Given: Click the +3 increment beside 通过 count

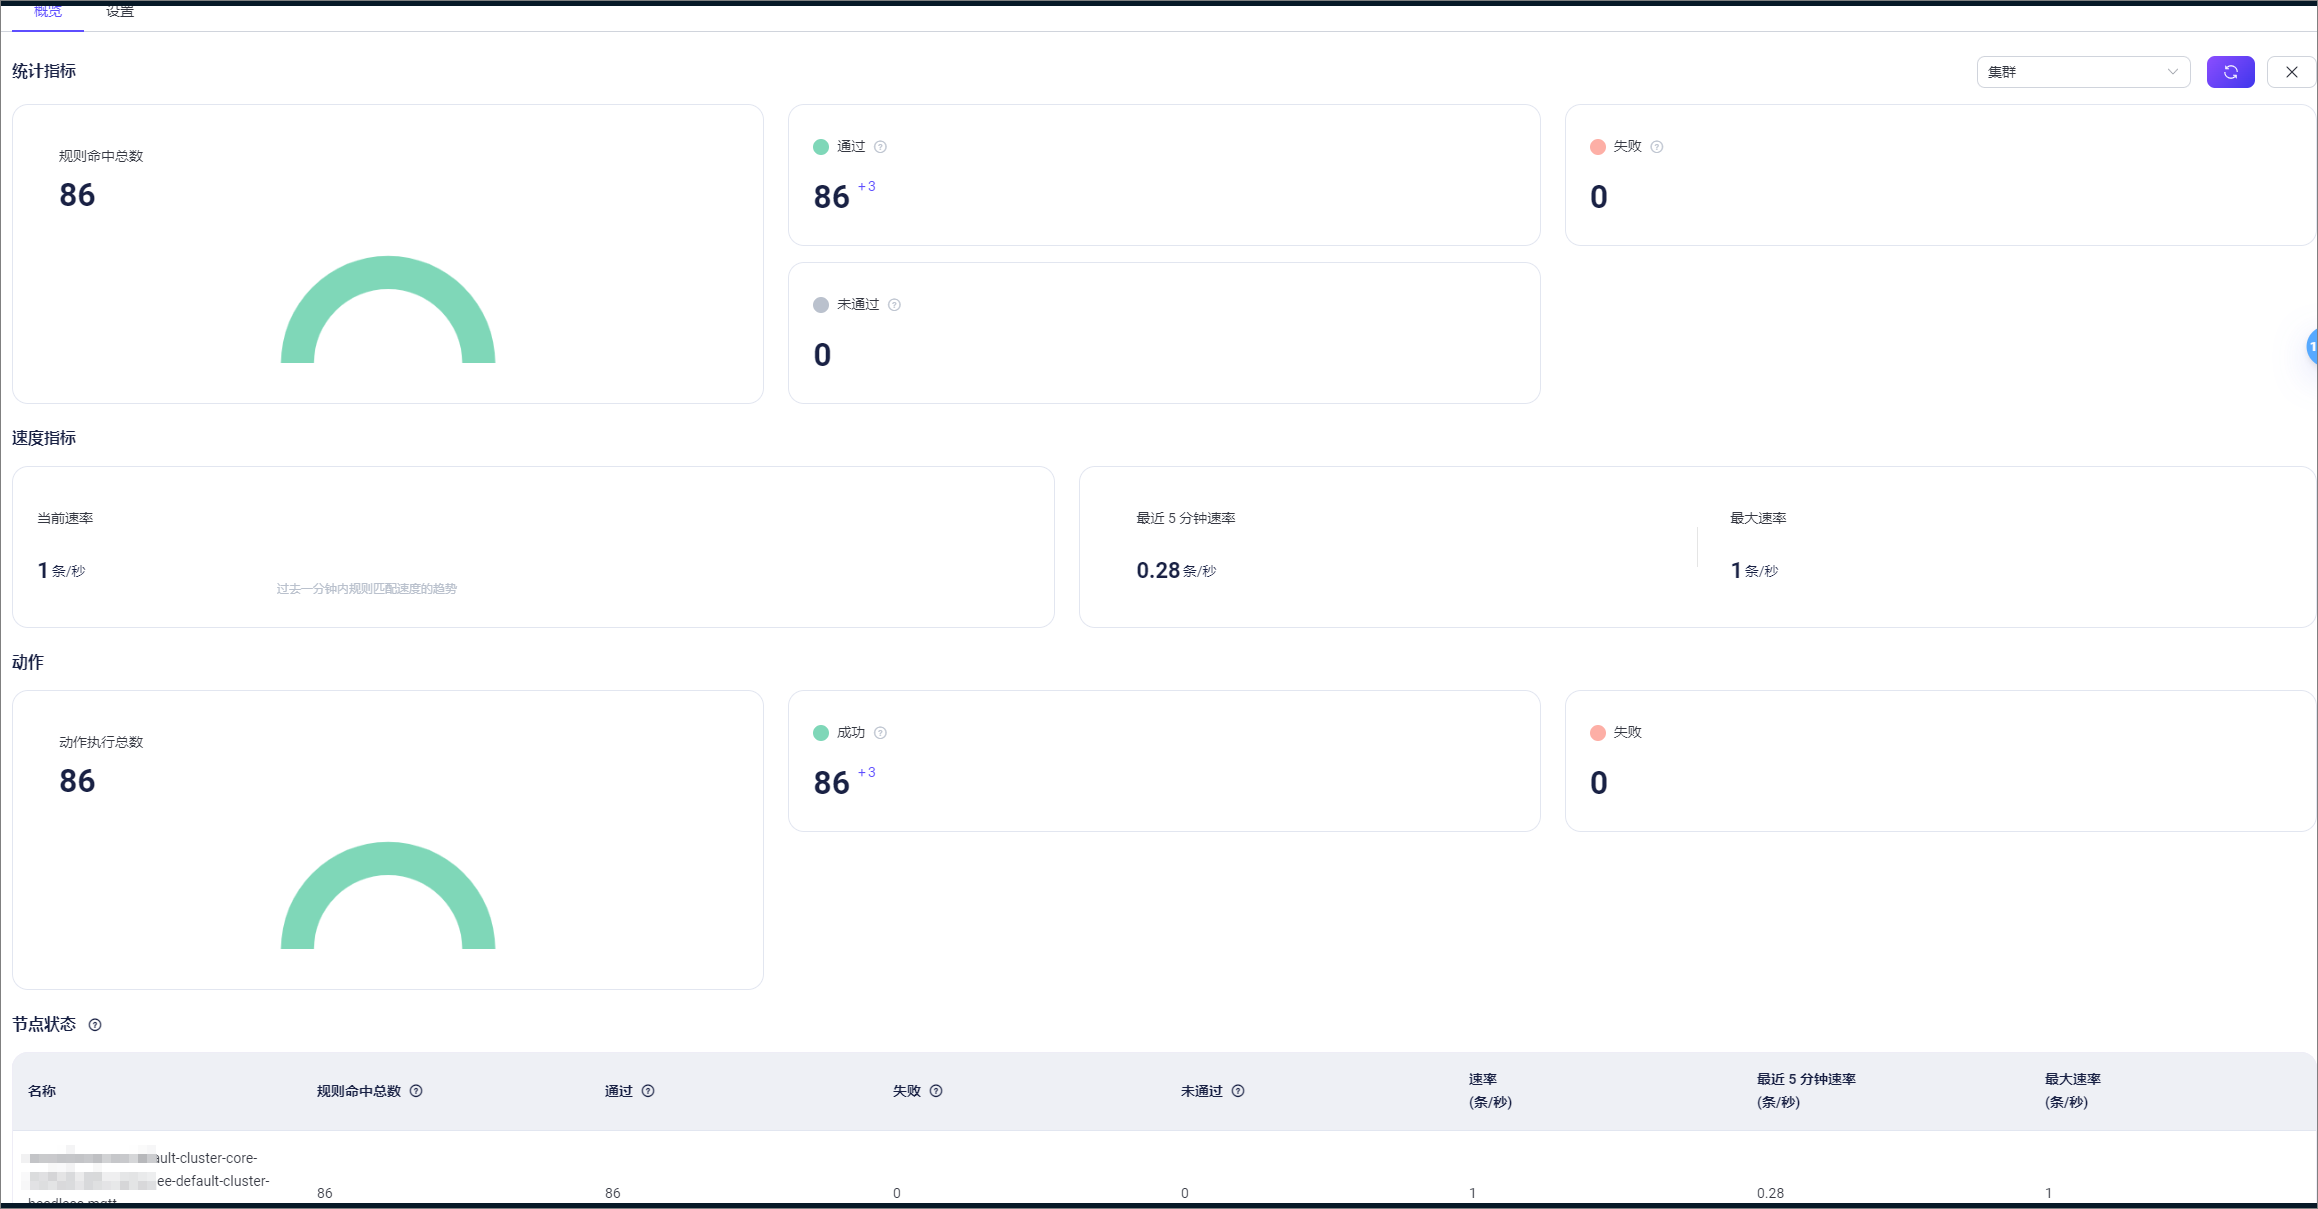Looking at the screenshot, I should pyautogui.click(x=866, y=186).
